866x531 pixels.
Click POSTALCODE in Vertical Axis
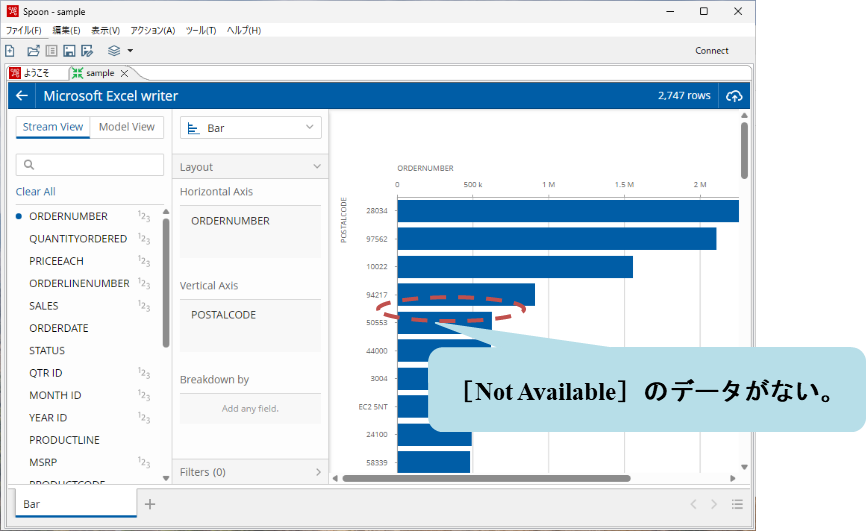coord(224,315)
